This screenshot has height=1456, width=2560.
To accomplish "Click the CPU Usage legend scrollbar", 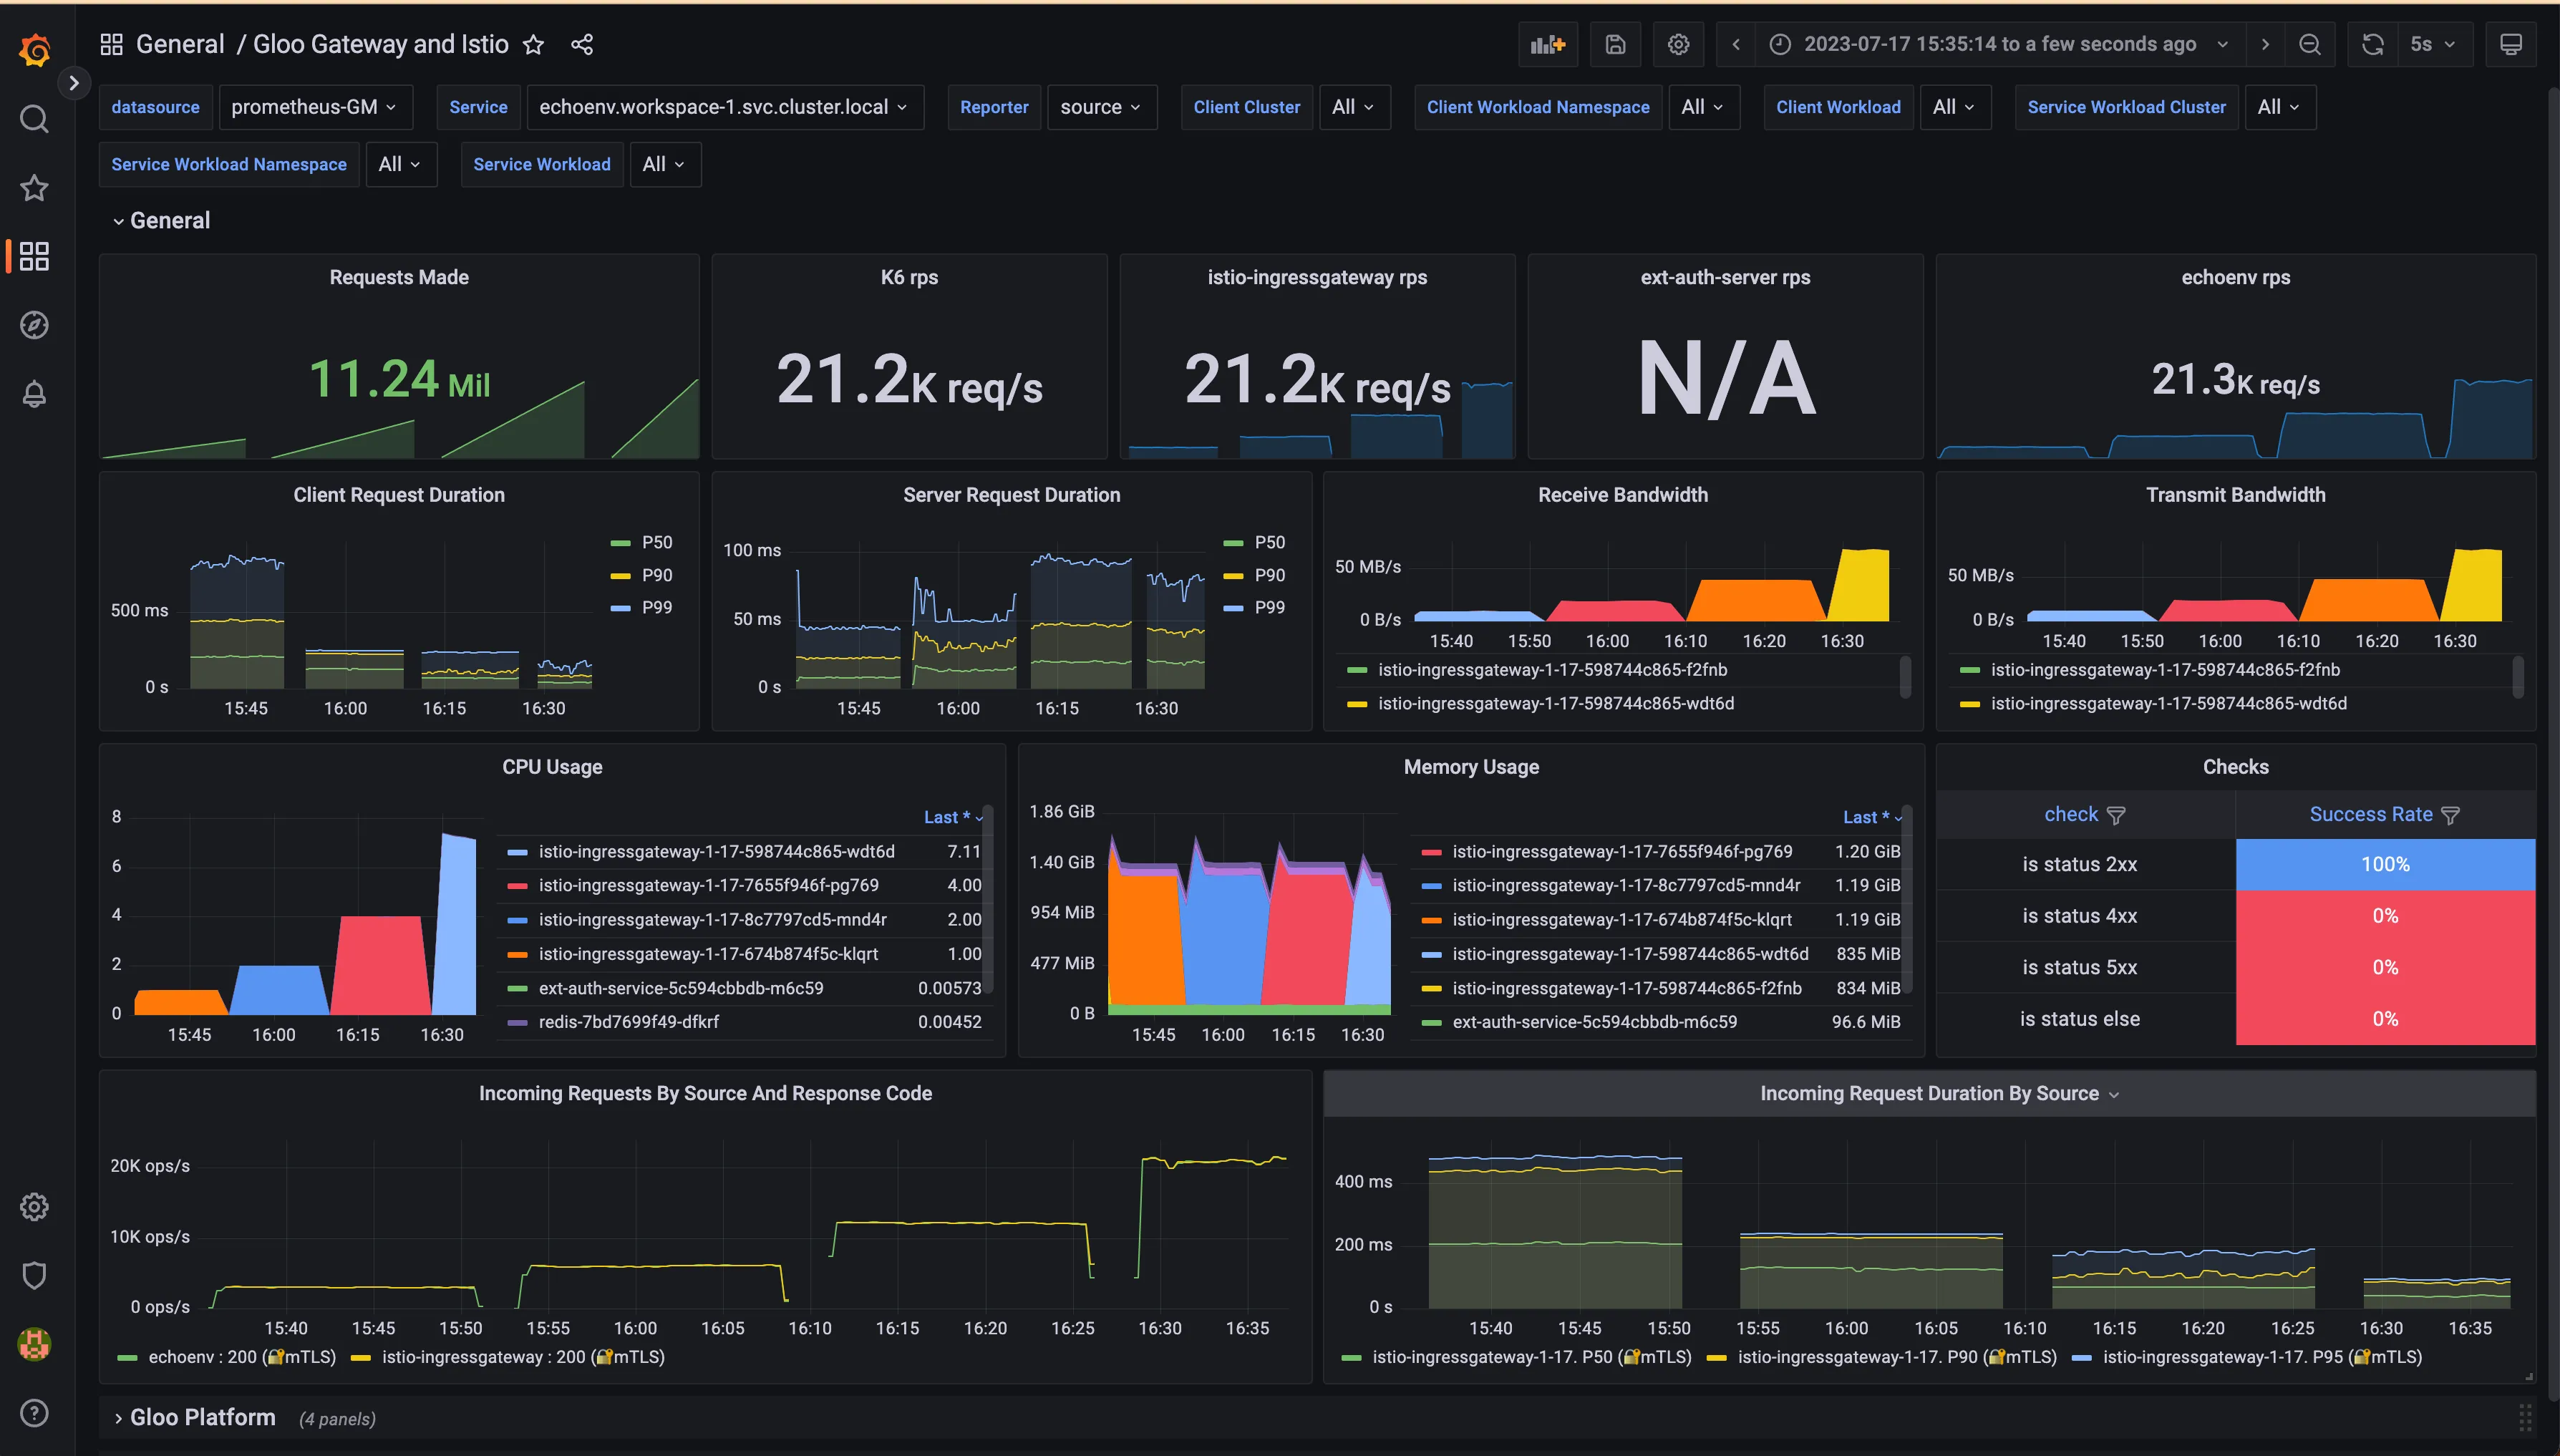I will tap(988, 900).
